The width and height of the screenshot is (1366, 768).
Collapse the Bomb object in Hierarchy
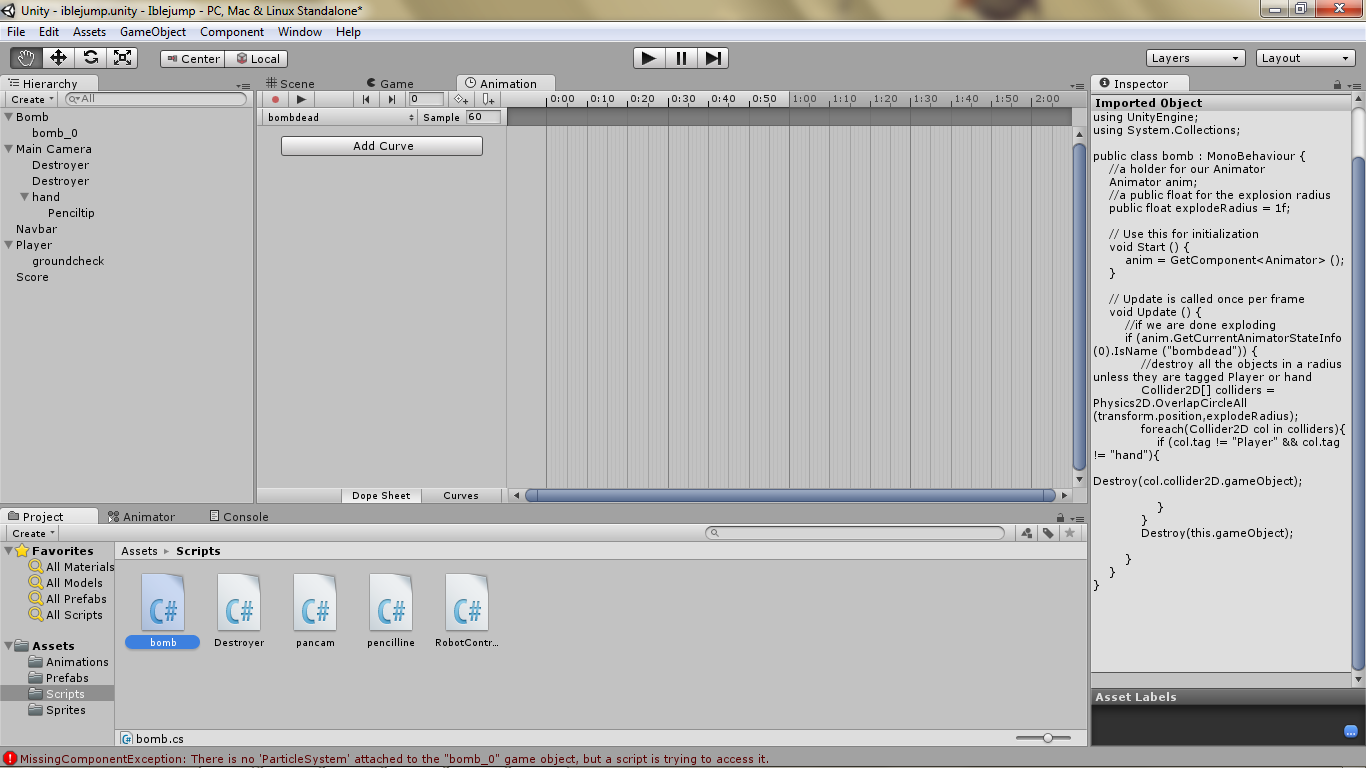(x=8, y=117)
